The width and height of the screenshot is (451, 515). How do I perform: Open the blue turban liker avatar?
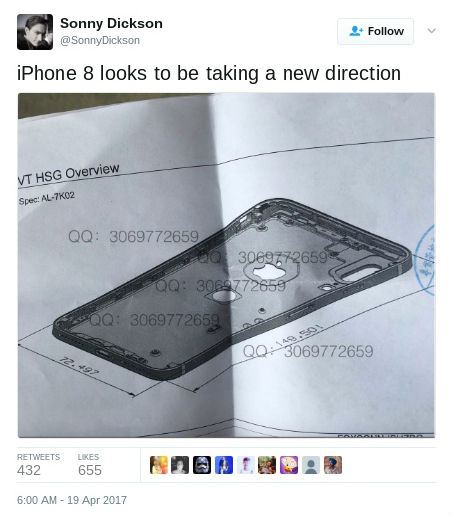pyautogui.click(x=333, y=465)
